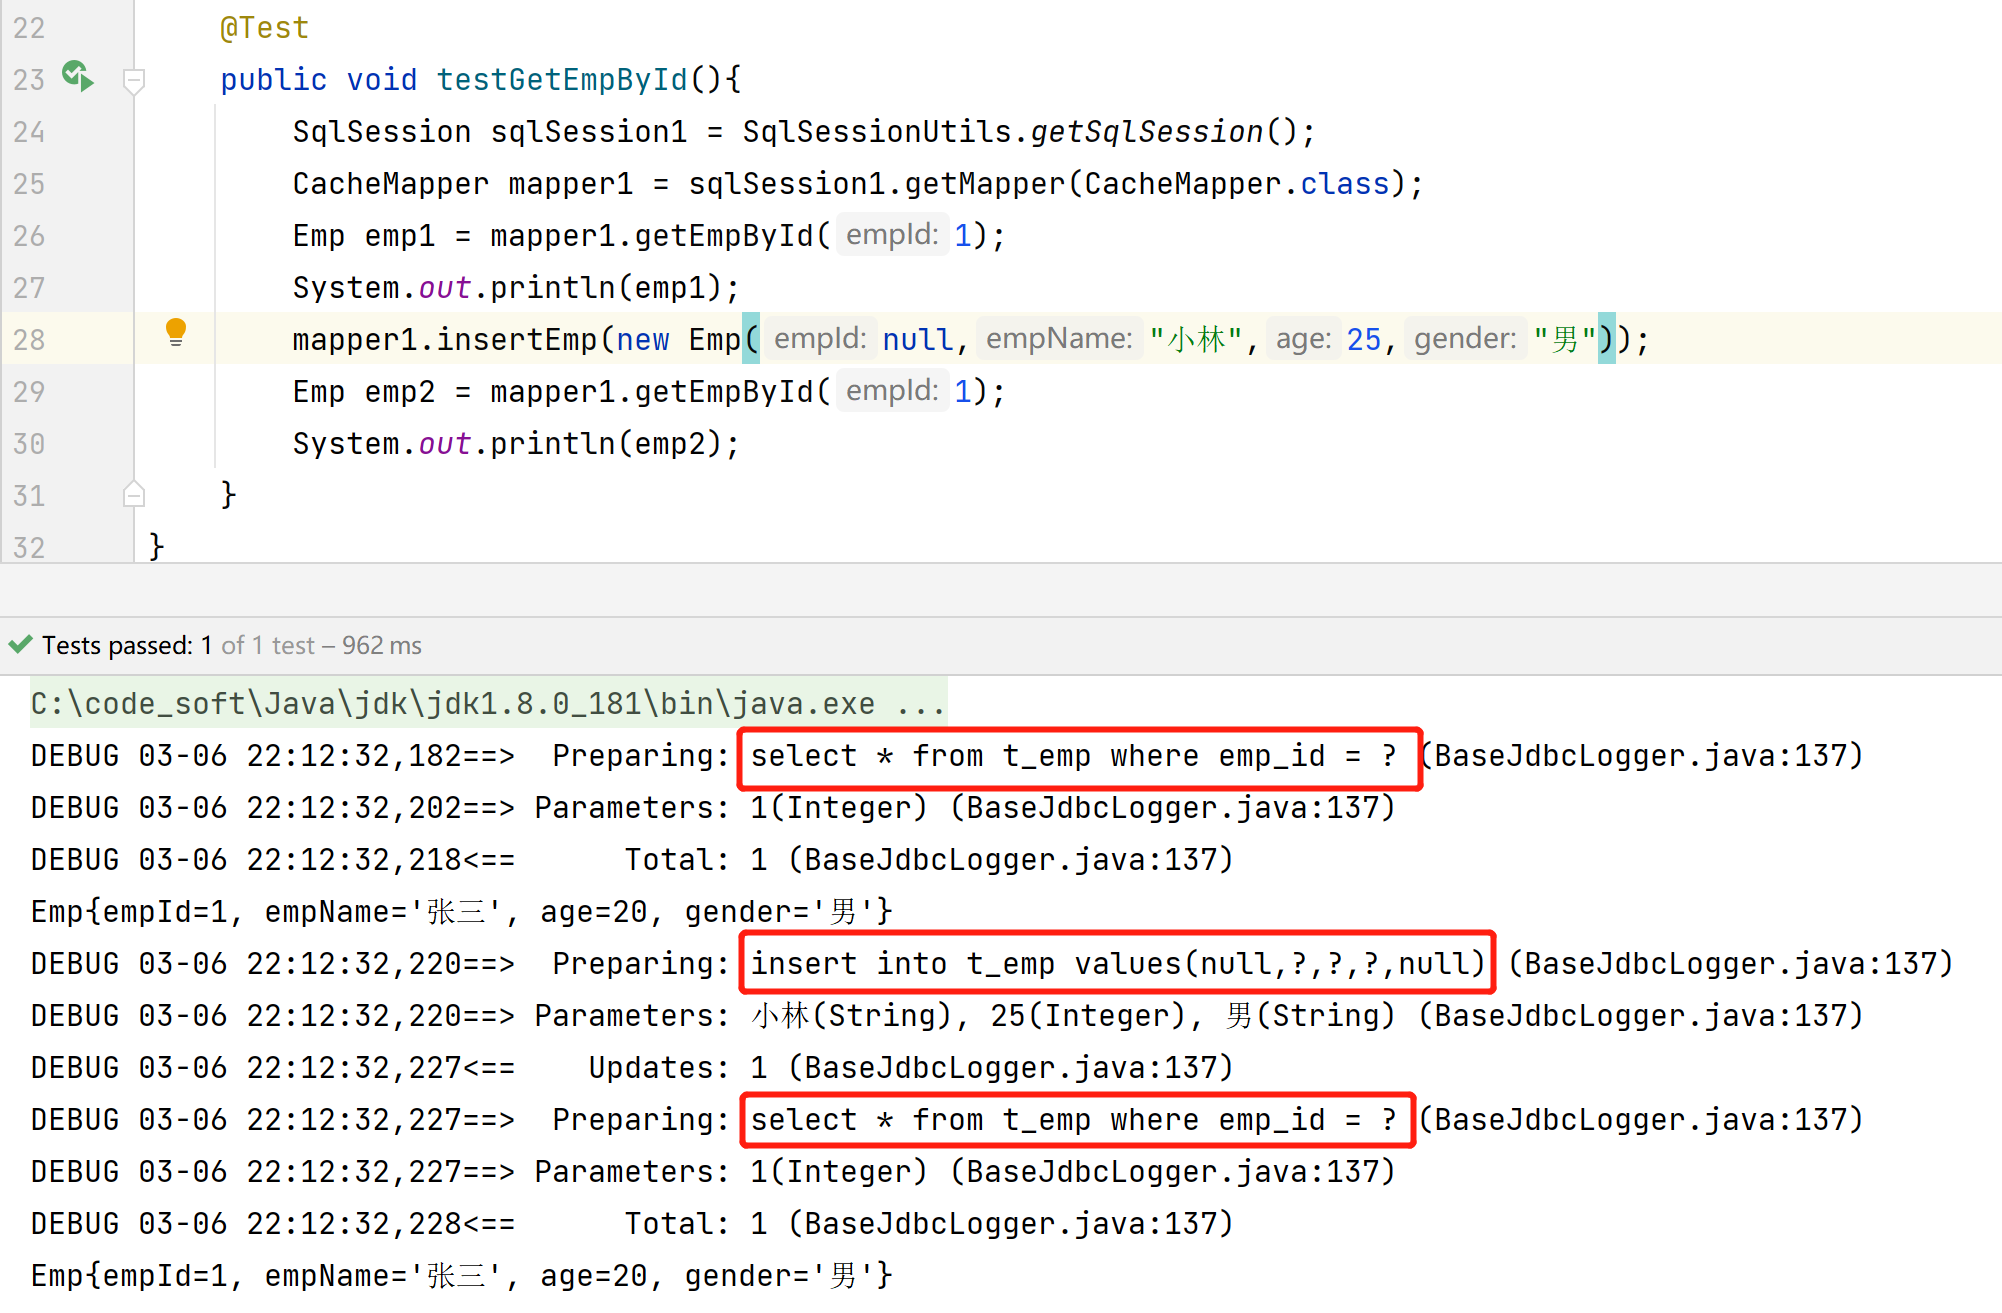Click the 'Tests passed: 1' status text
The width and height of the screenshot is (2002, 1313).
point(126,645)
